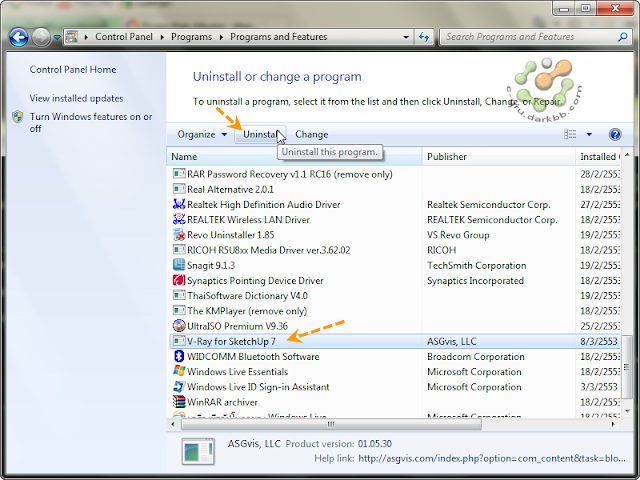Click horizontal scrollbar left arrow
Screen dimensions: 640x480
click(173, 424)
